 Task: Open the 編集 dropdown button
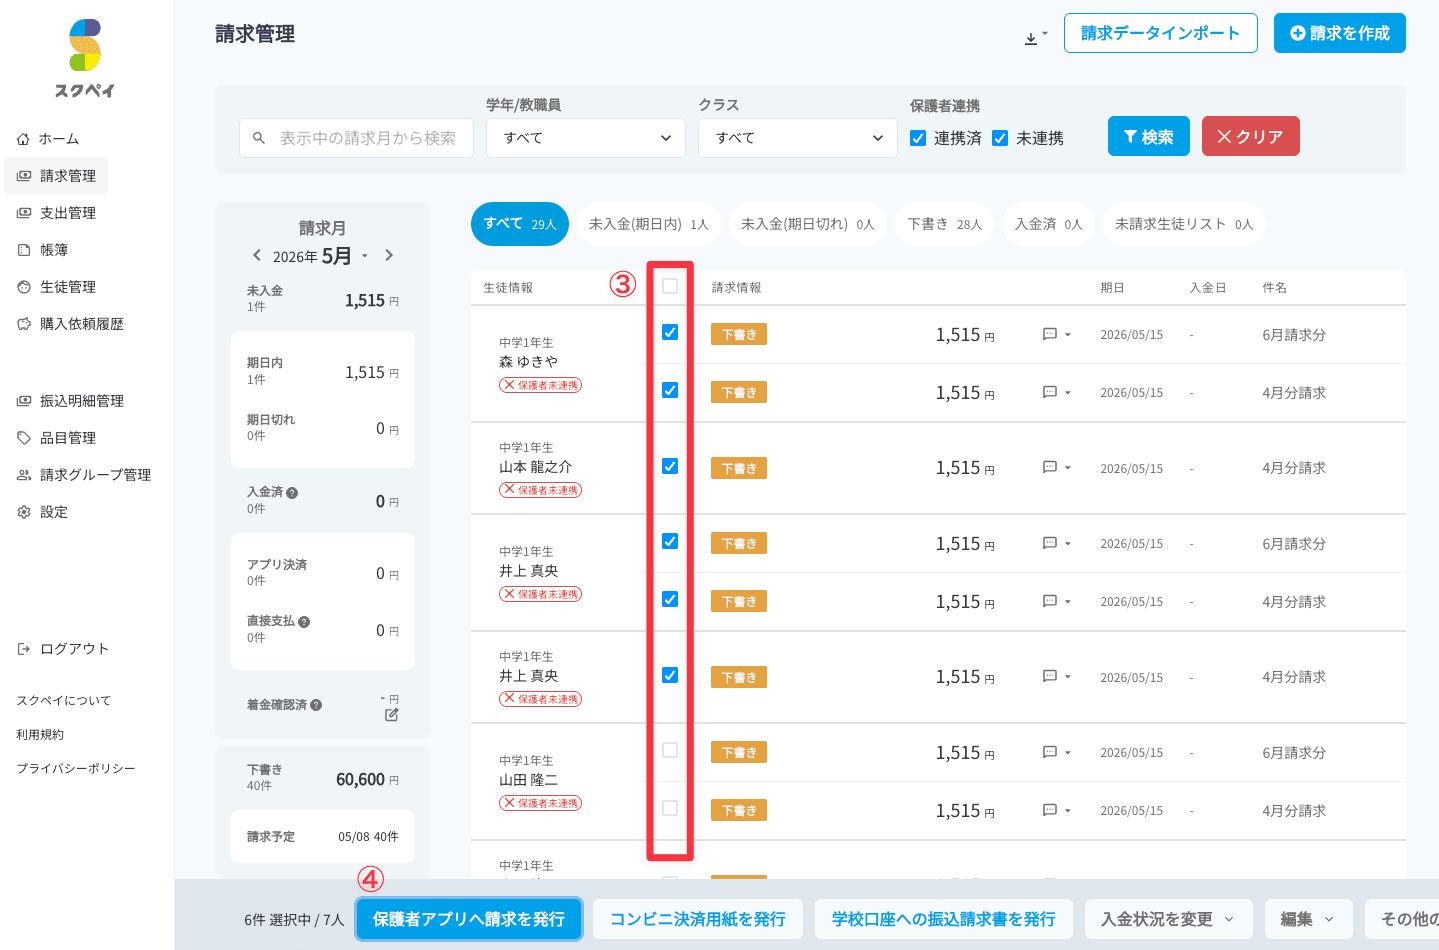[1308, 919]
